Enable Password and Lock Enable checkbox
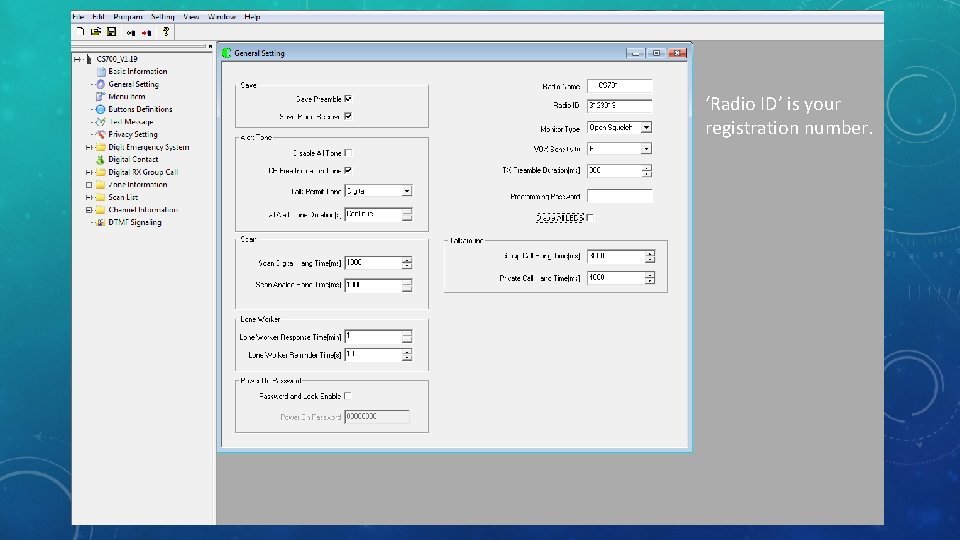Screen dimensions: 960x540 click(348, 396)
